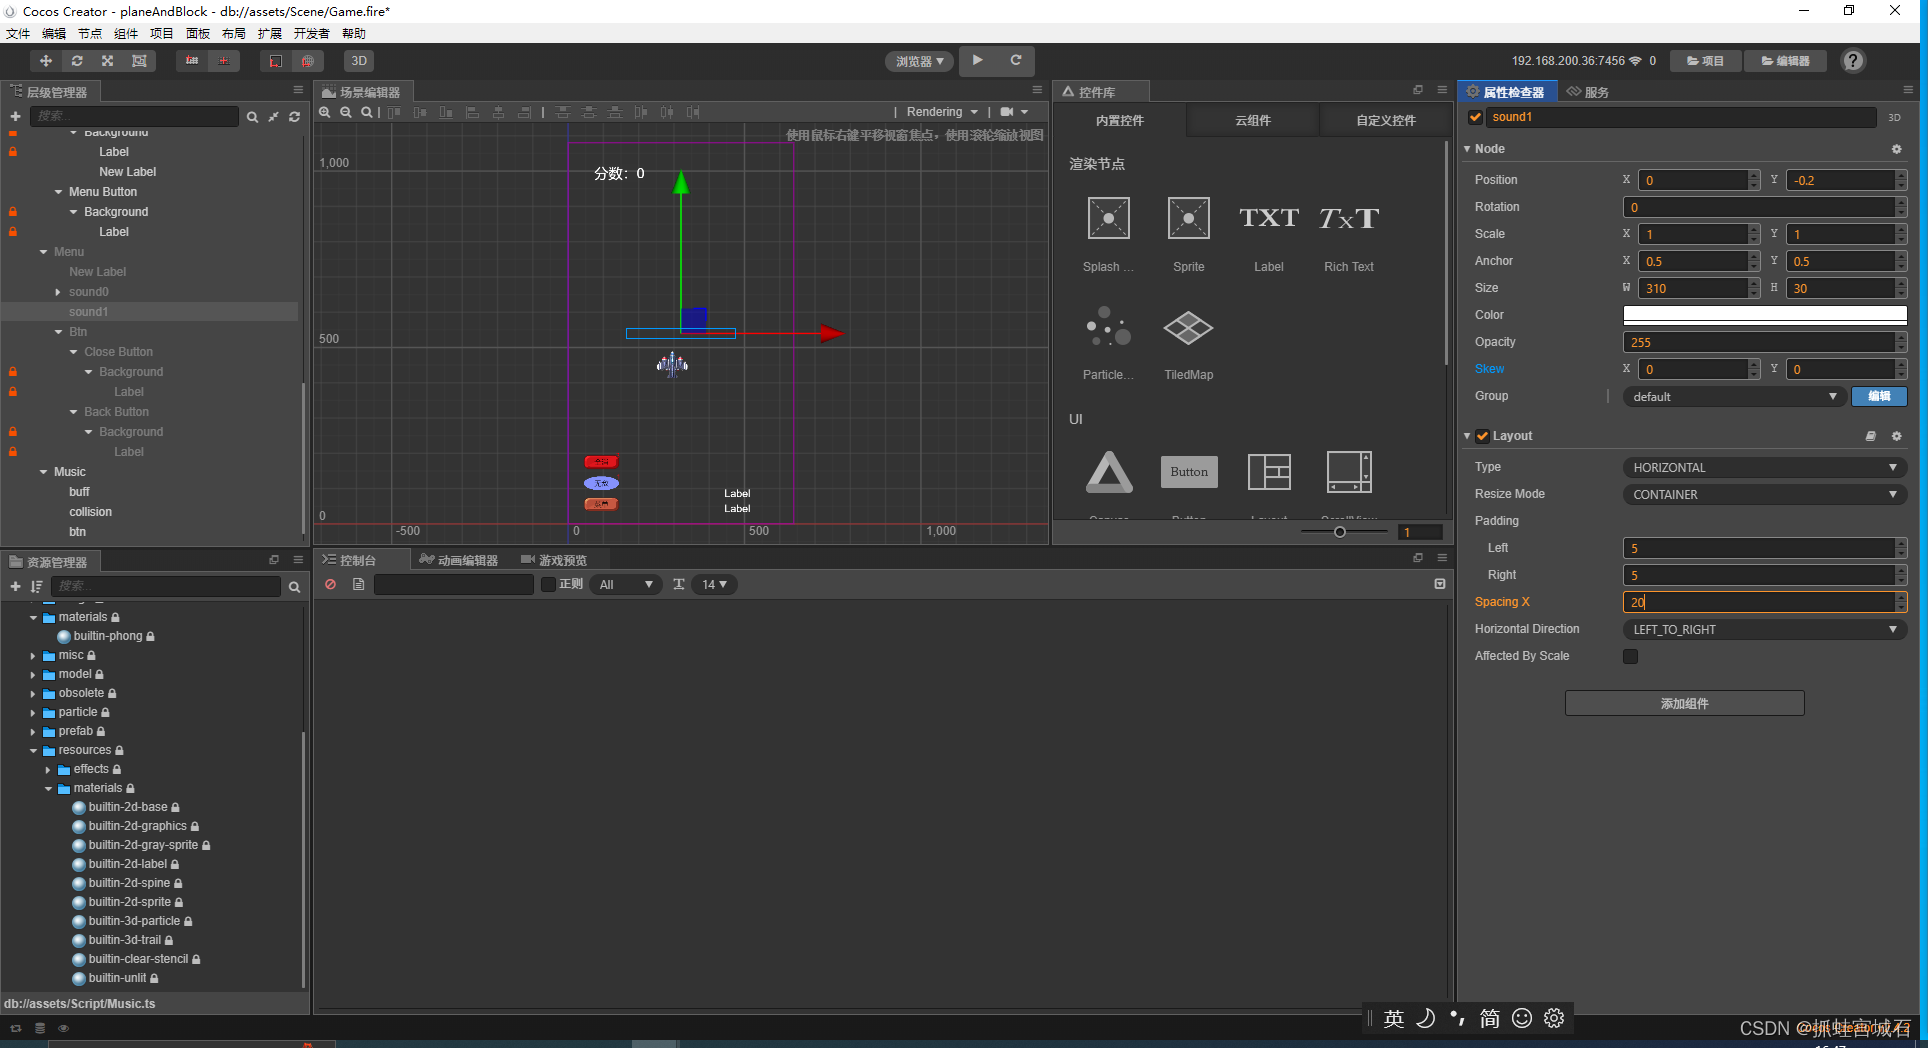Open the 浏览器 preview platform dropdown
Screen dimensions: 1928x1048
(920, 61)
